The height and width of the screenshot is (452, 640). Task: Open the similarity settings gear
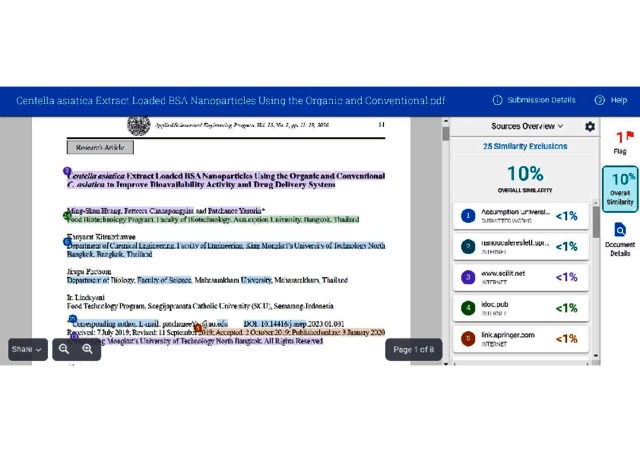click(589, 127)
